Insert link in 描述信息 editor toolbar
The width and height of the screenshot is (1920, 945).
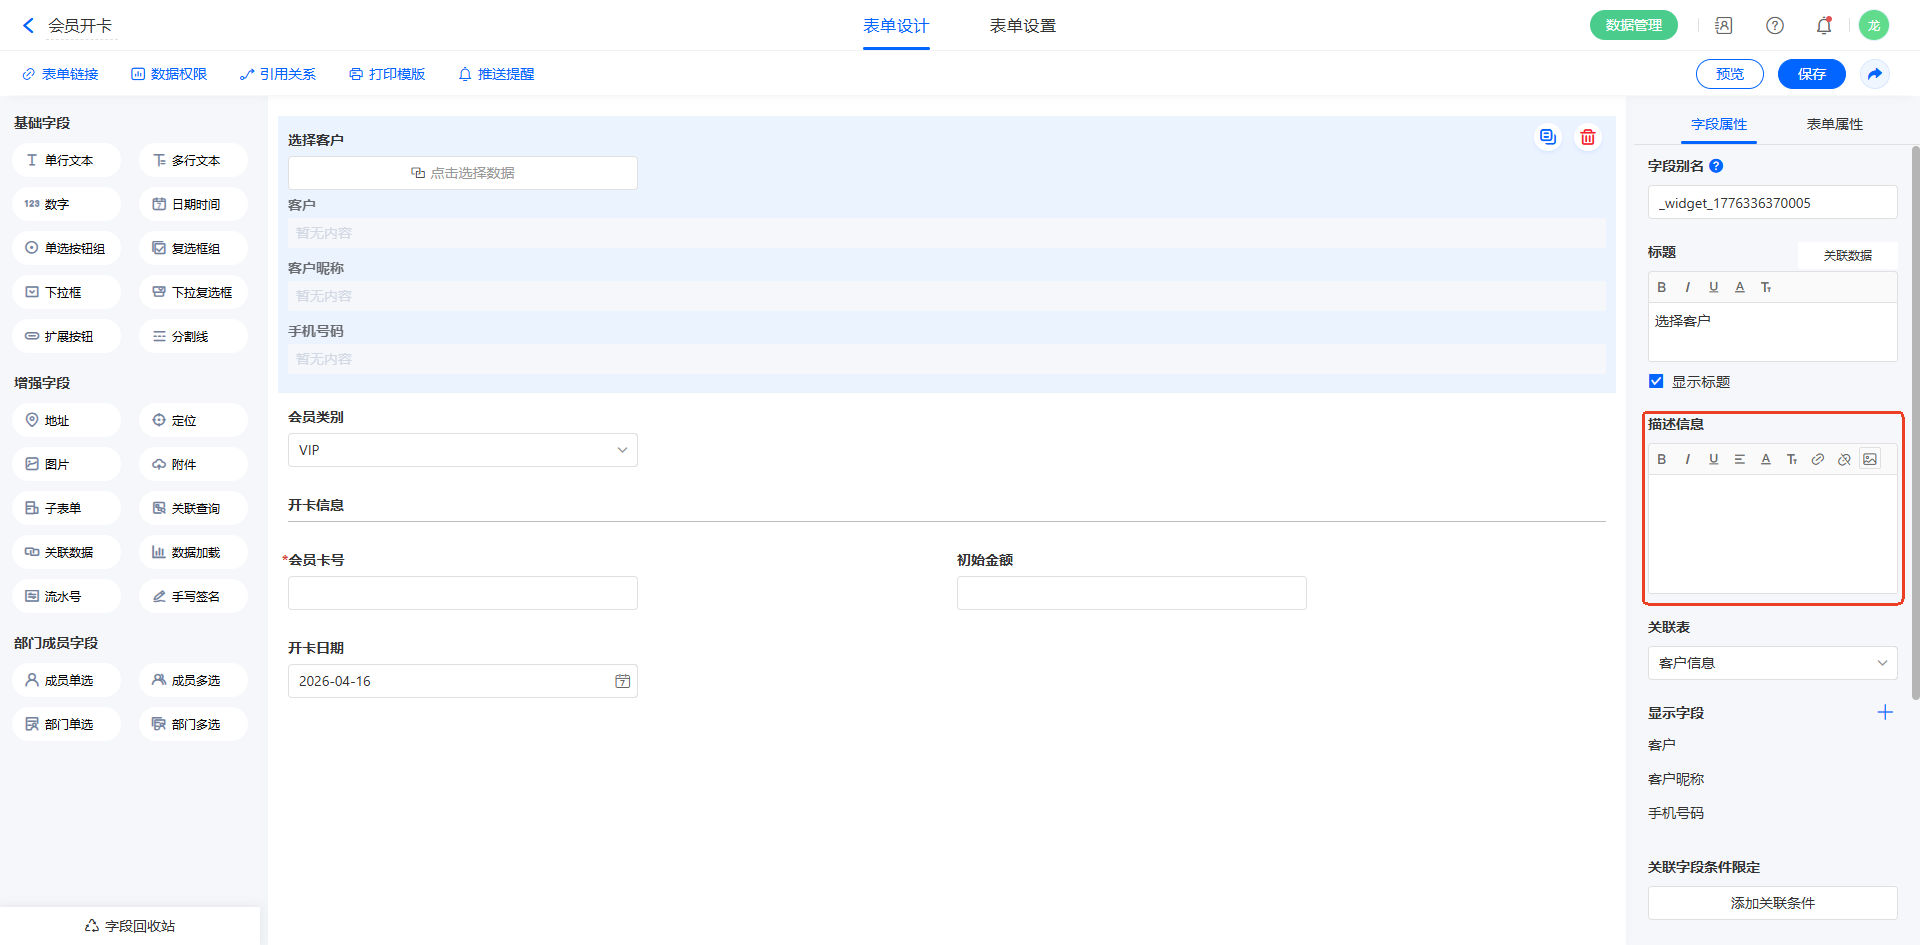(1818, 459)
